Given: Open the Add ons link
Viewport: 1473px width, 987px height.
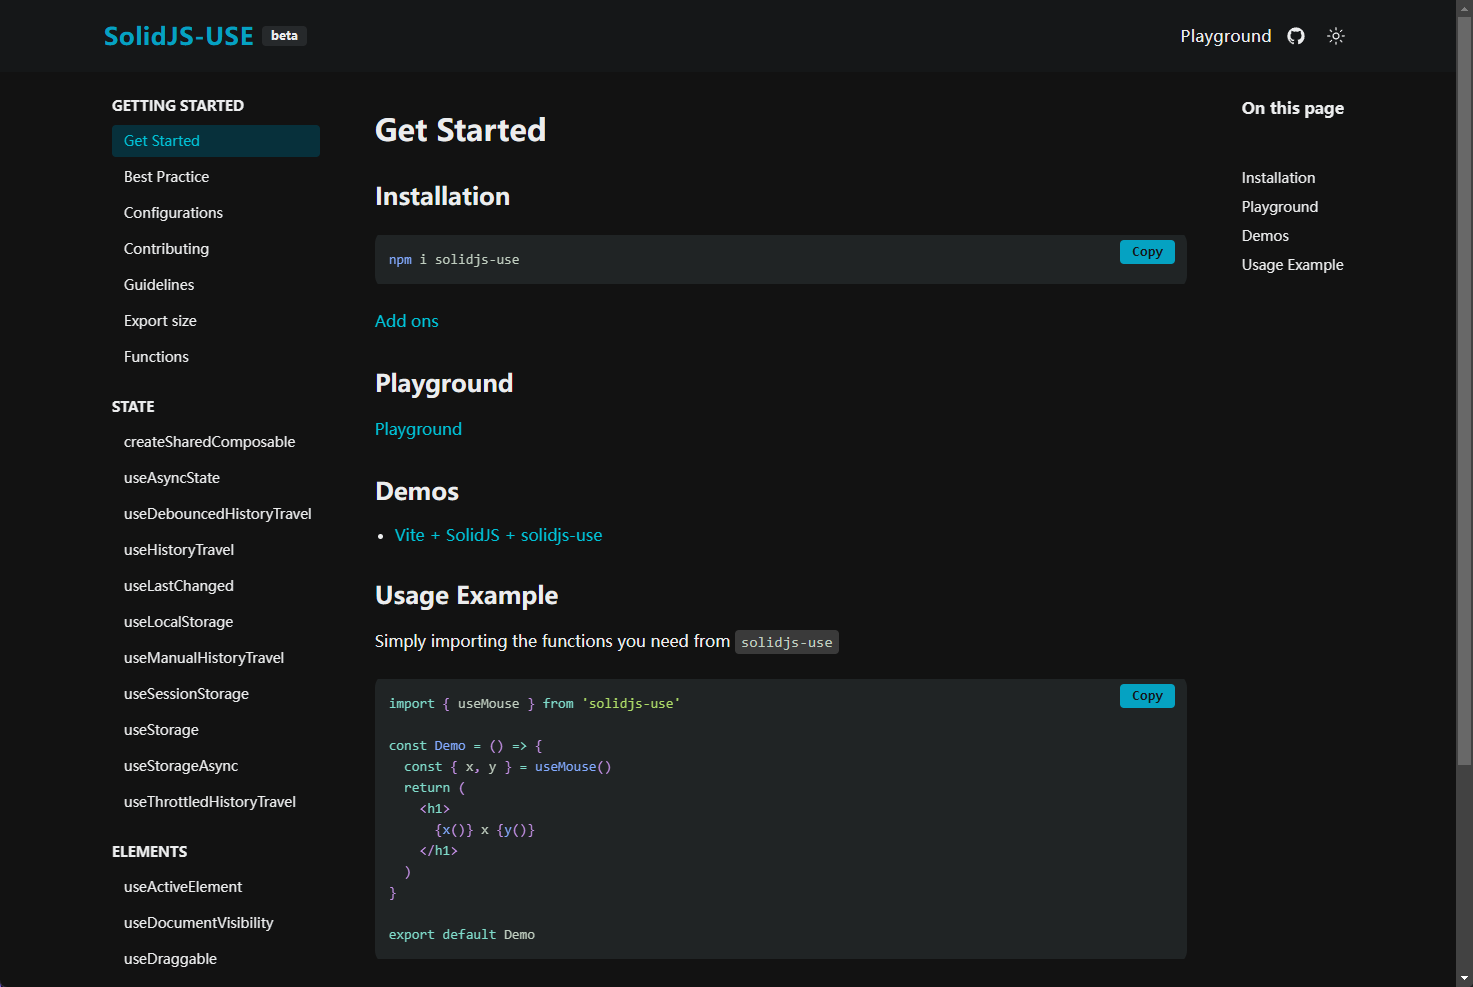Looking at the screenshot, I should point(406,321).
